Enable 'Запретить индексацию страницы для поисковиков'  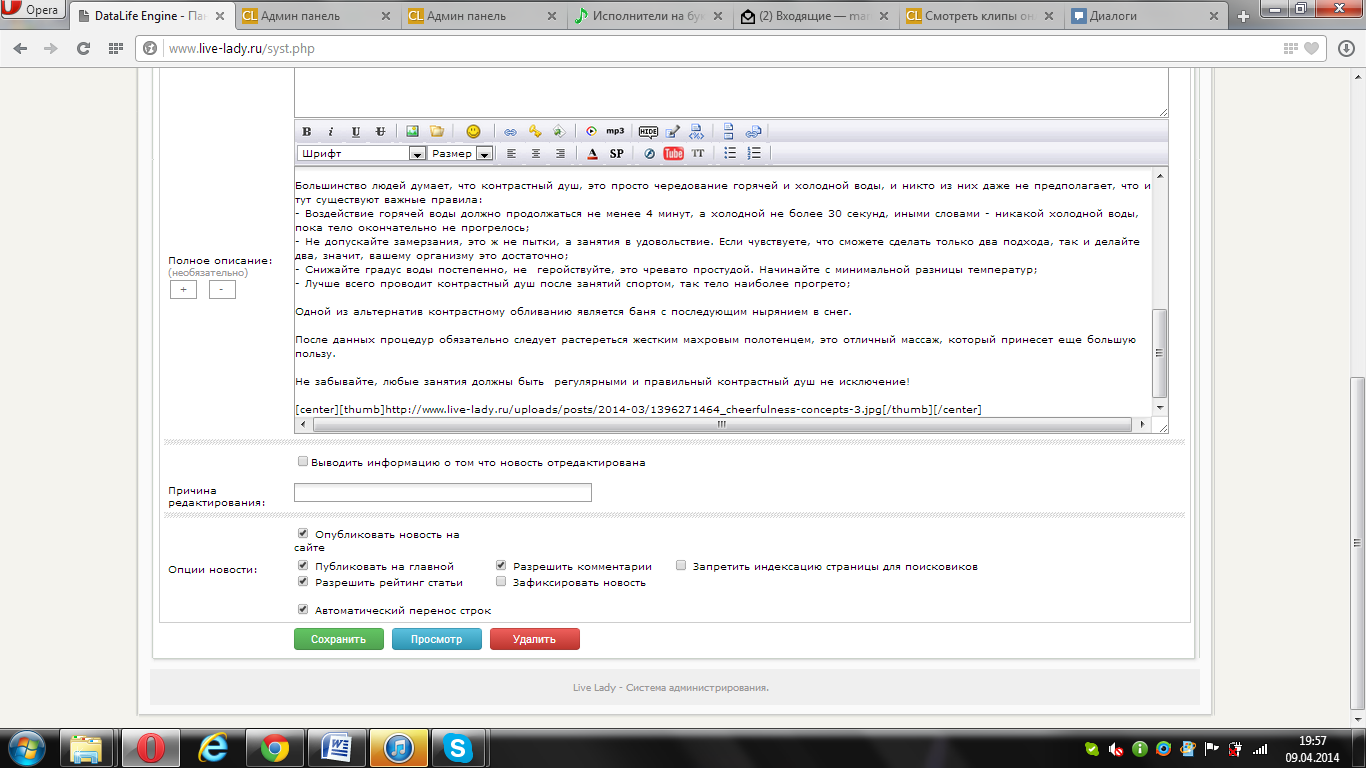tap(681, 566)
